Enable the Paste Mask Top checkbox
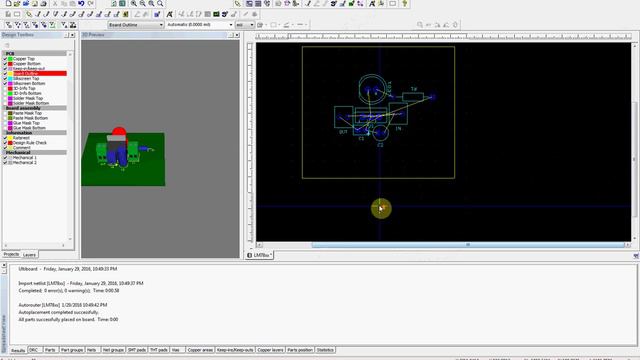640x360 pixels. 5,113
